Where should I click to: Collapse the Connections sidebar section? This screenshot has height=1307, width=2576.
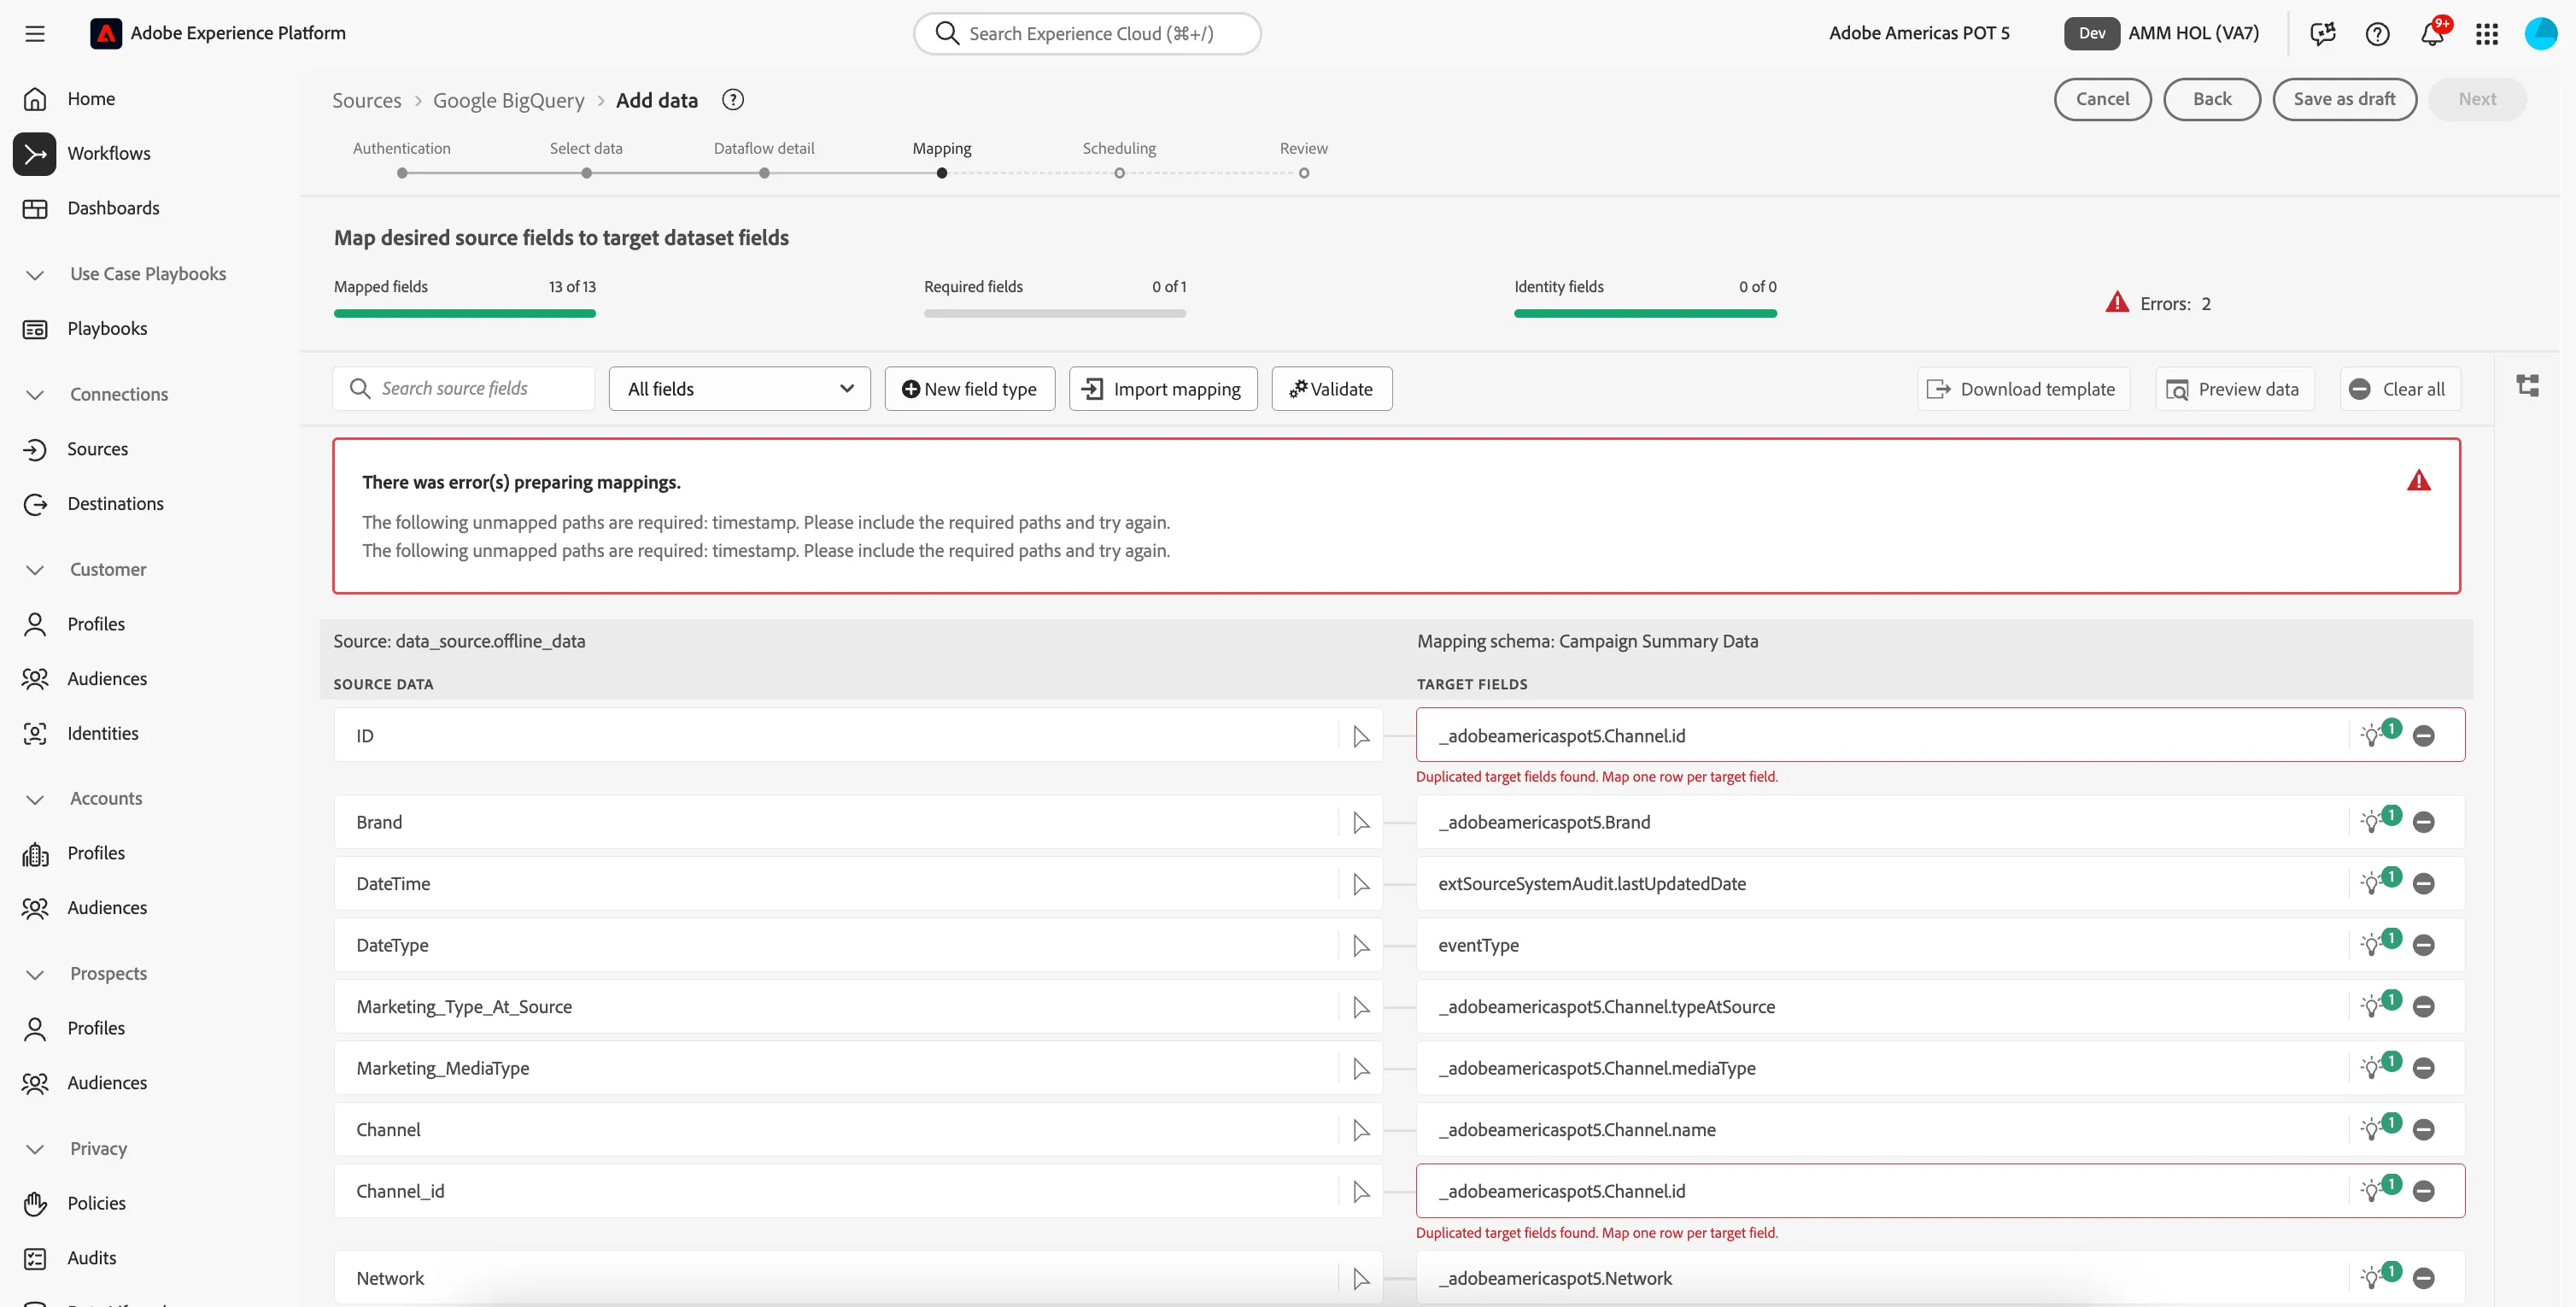pos(35,394)
